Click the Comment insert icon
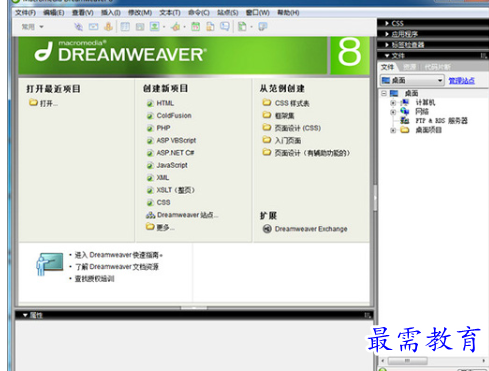 point(225,26)
